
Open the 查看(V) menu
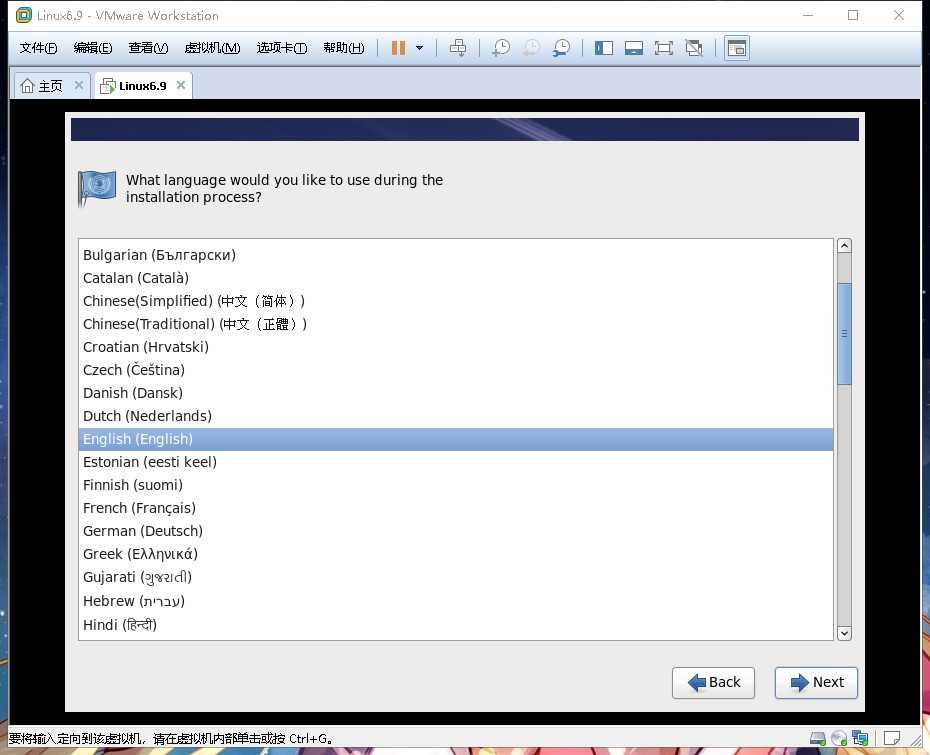point(148,48)
